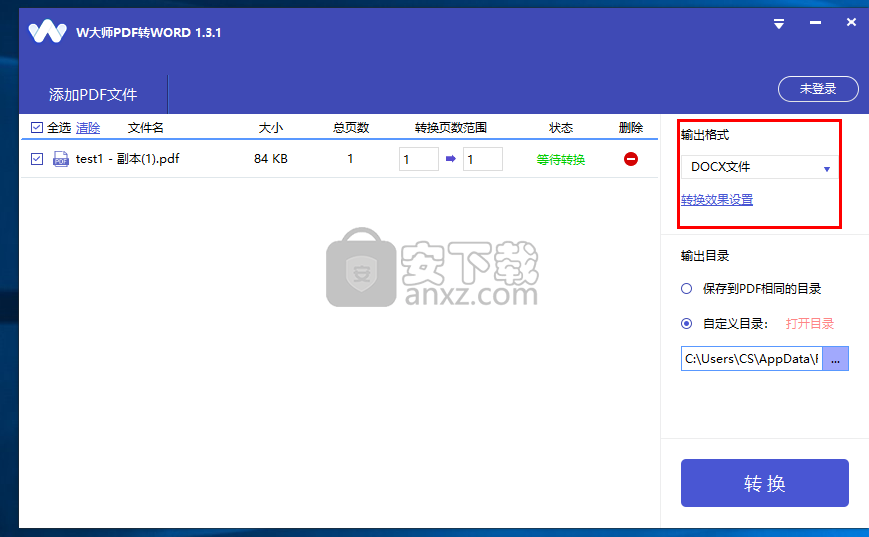Click the 84 KB size cell
This screenshot has width=869, height=537.
(271, 159)
